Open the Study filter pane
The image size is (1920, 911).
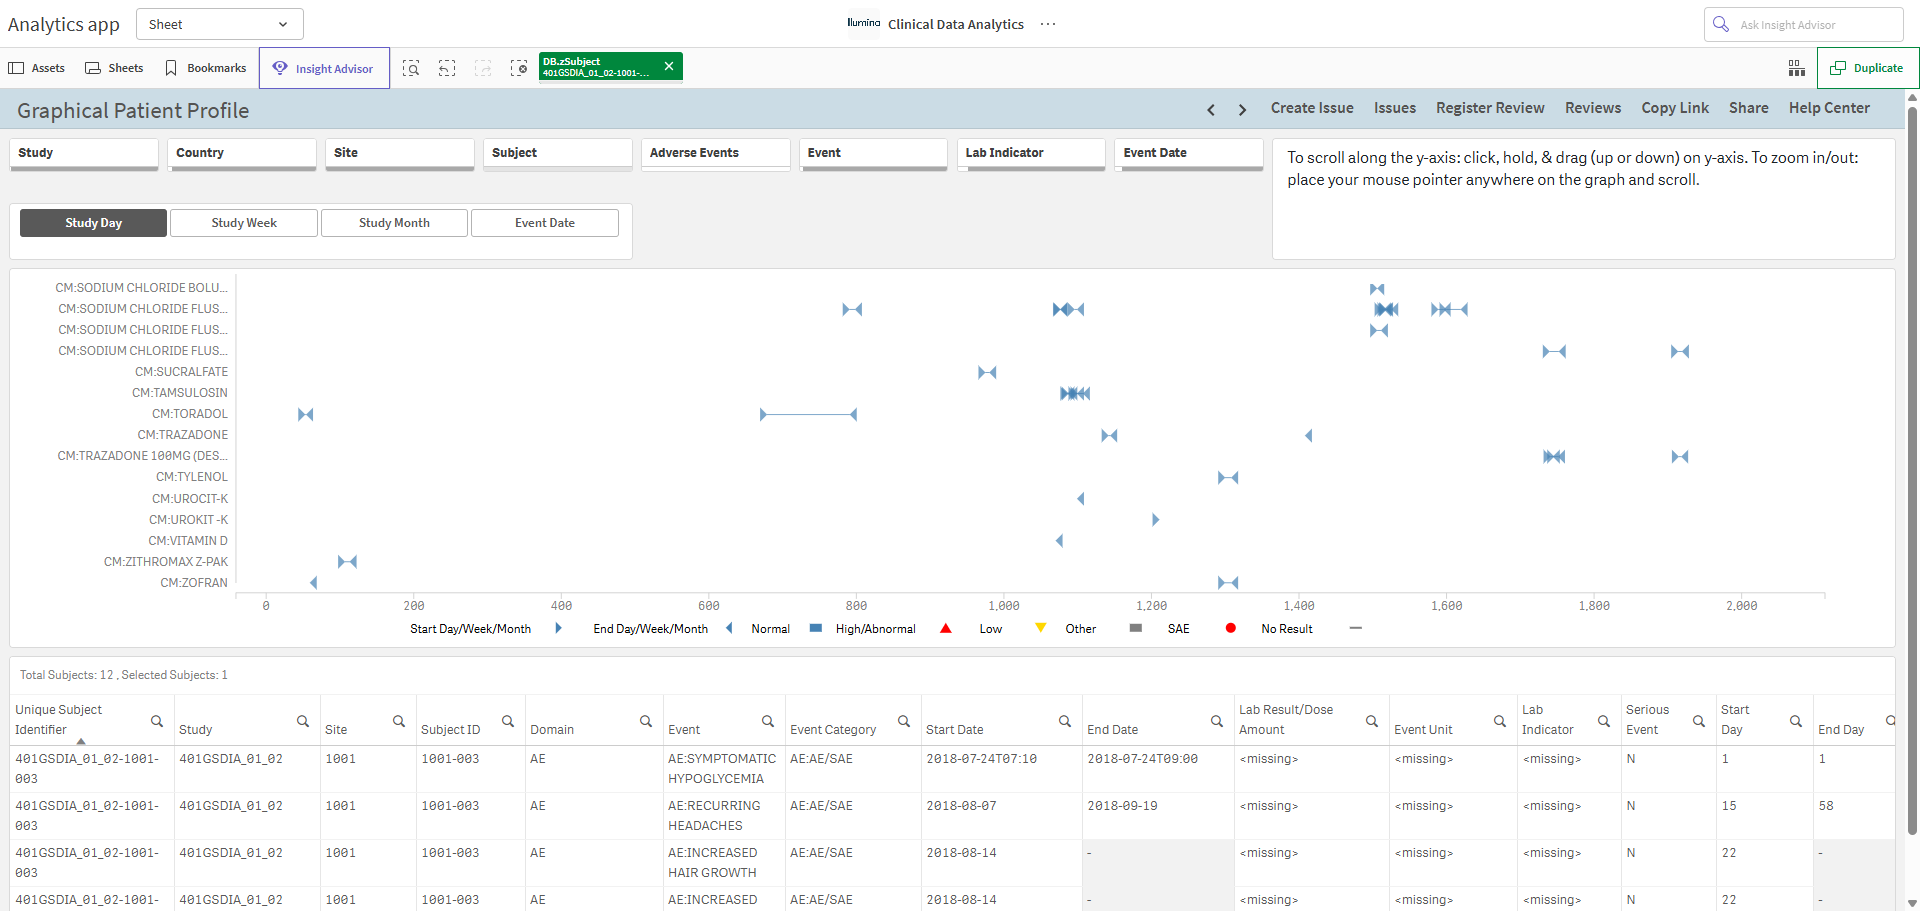coord(84,153)
